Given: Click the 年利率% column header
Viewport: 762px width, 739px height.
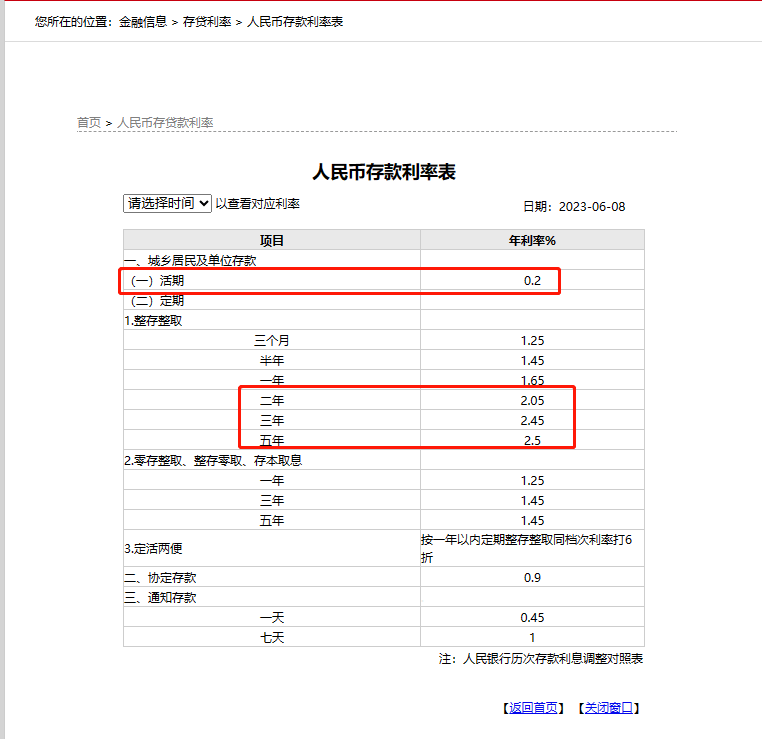Looking at the screenshot, I should click(532, 241).
